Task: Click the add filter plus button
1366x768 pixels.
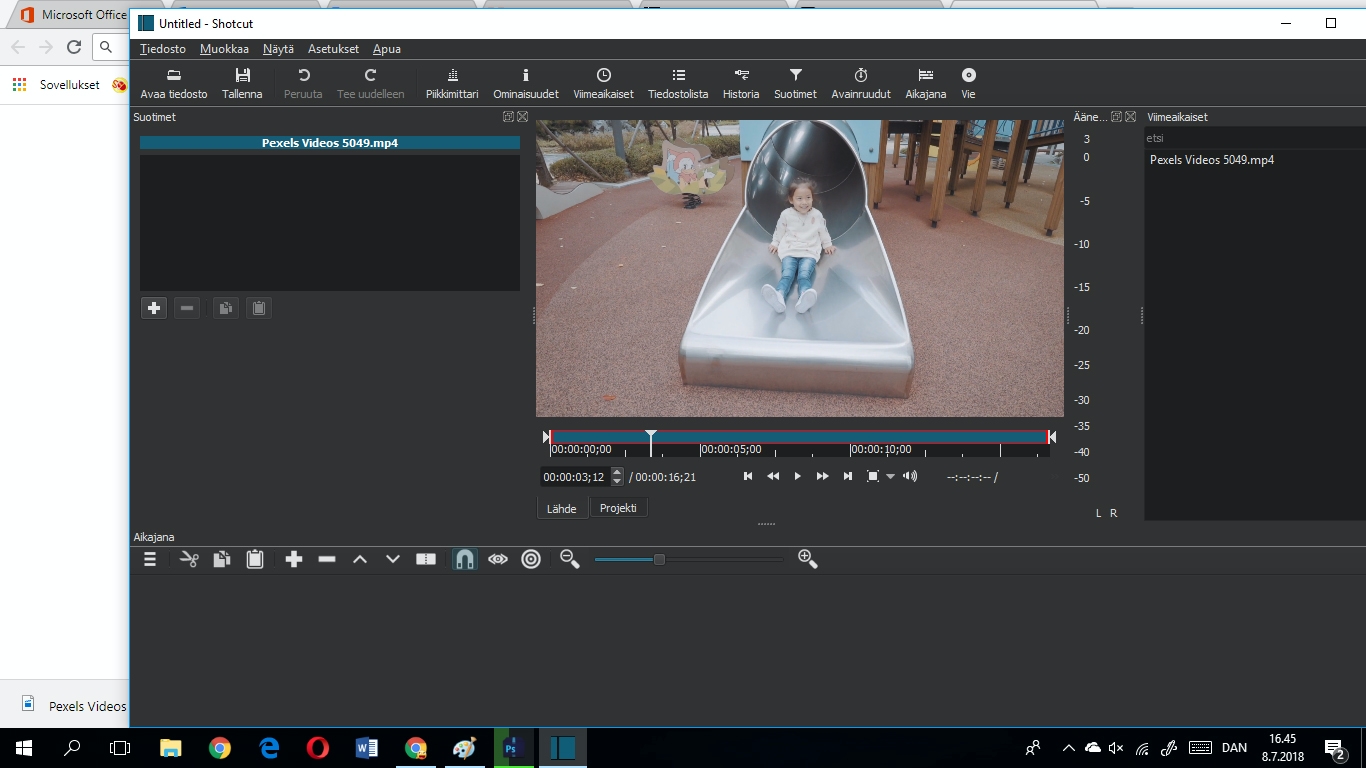Action: click(x=154, y=308)
